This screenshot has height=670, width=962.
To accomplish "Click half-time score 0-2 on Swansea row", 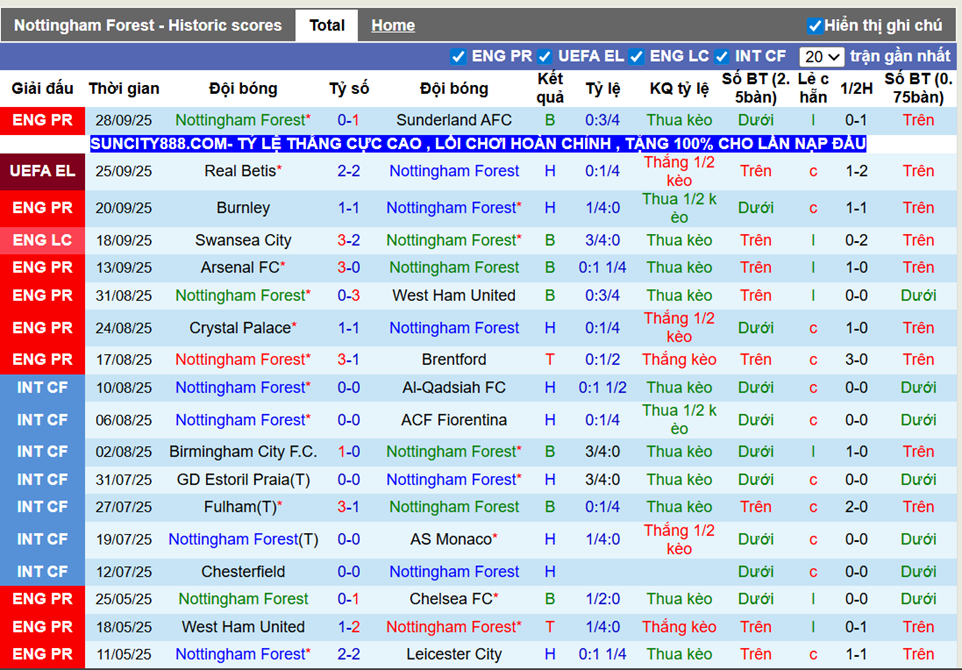I will click(x=856, y=241).
